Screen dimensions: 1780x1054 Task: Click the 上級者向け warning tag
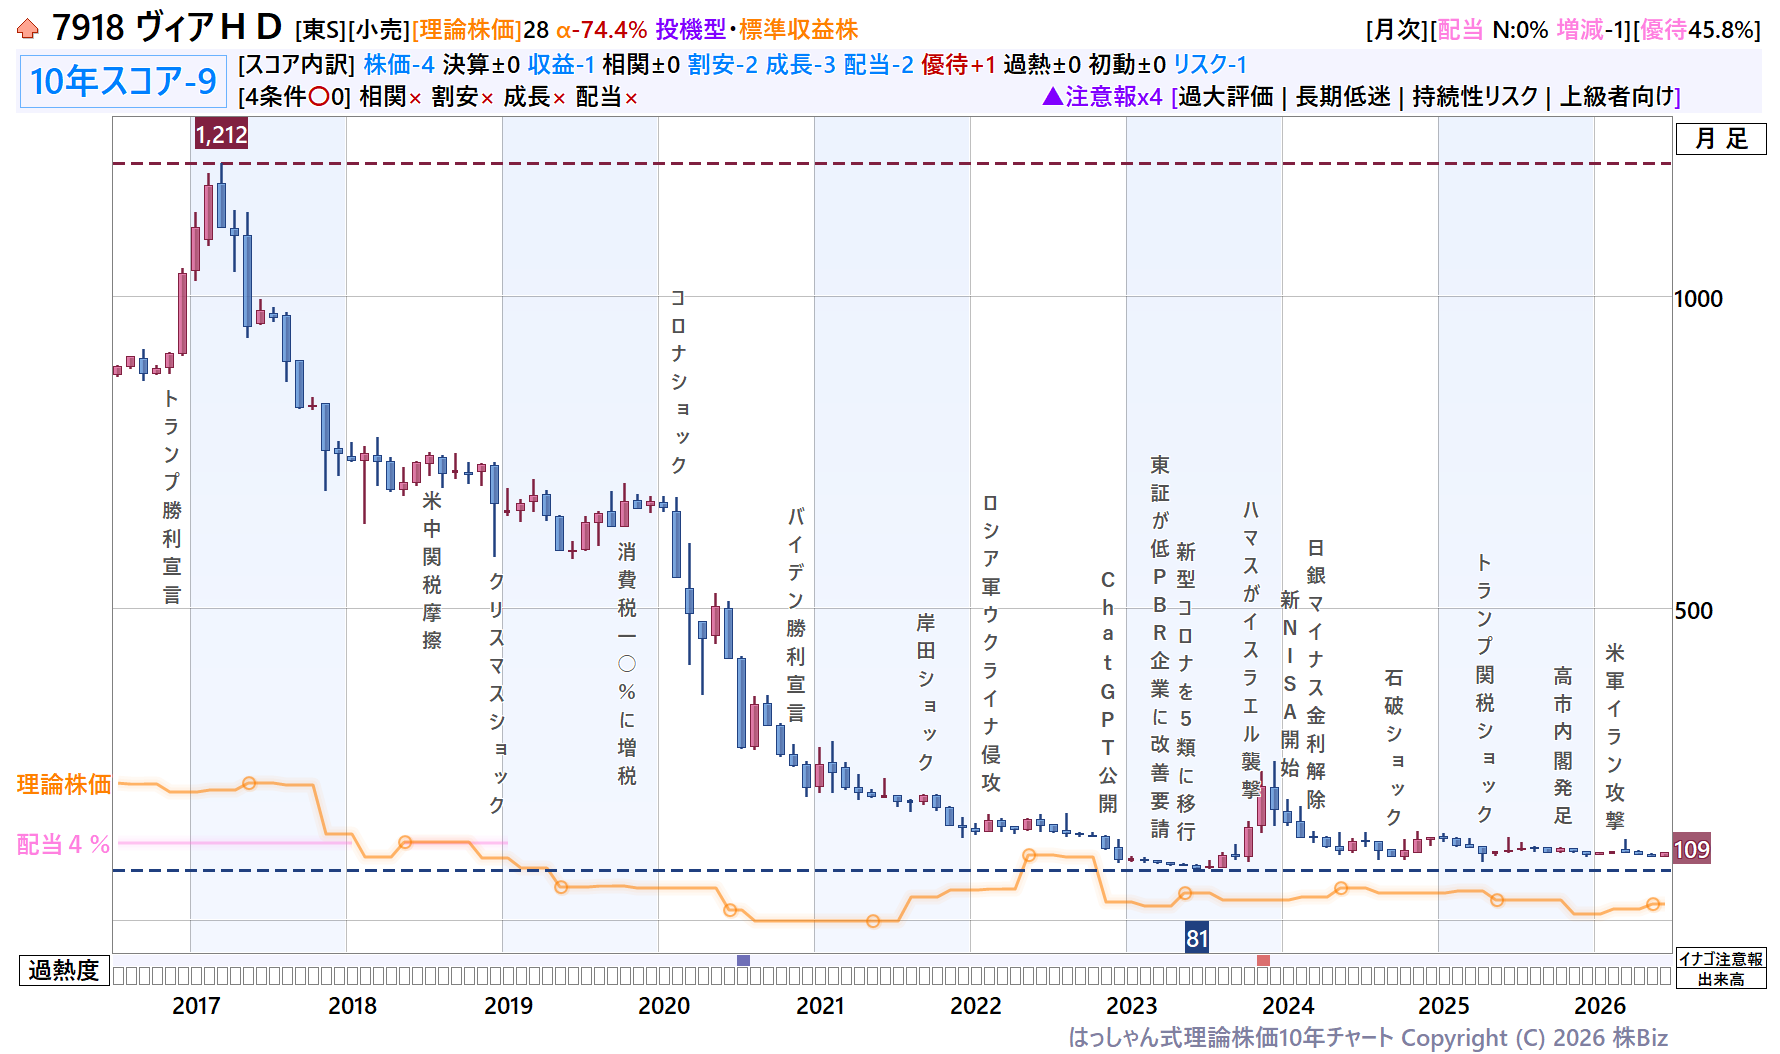point(1617,96)
